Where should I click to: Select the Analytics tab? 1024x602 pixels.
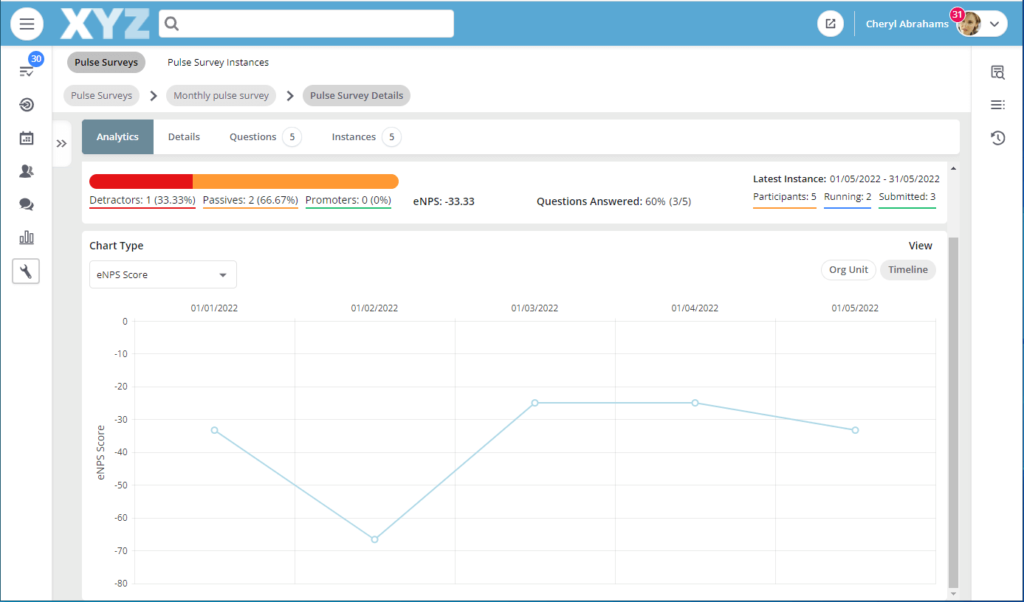[118, 136]
